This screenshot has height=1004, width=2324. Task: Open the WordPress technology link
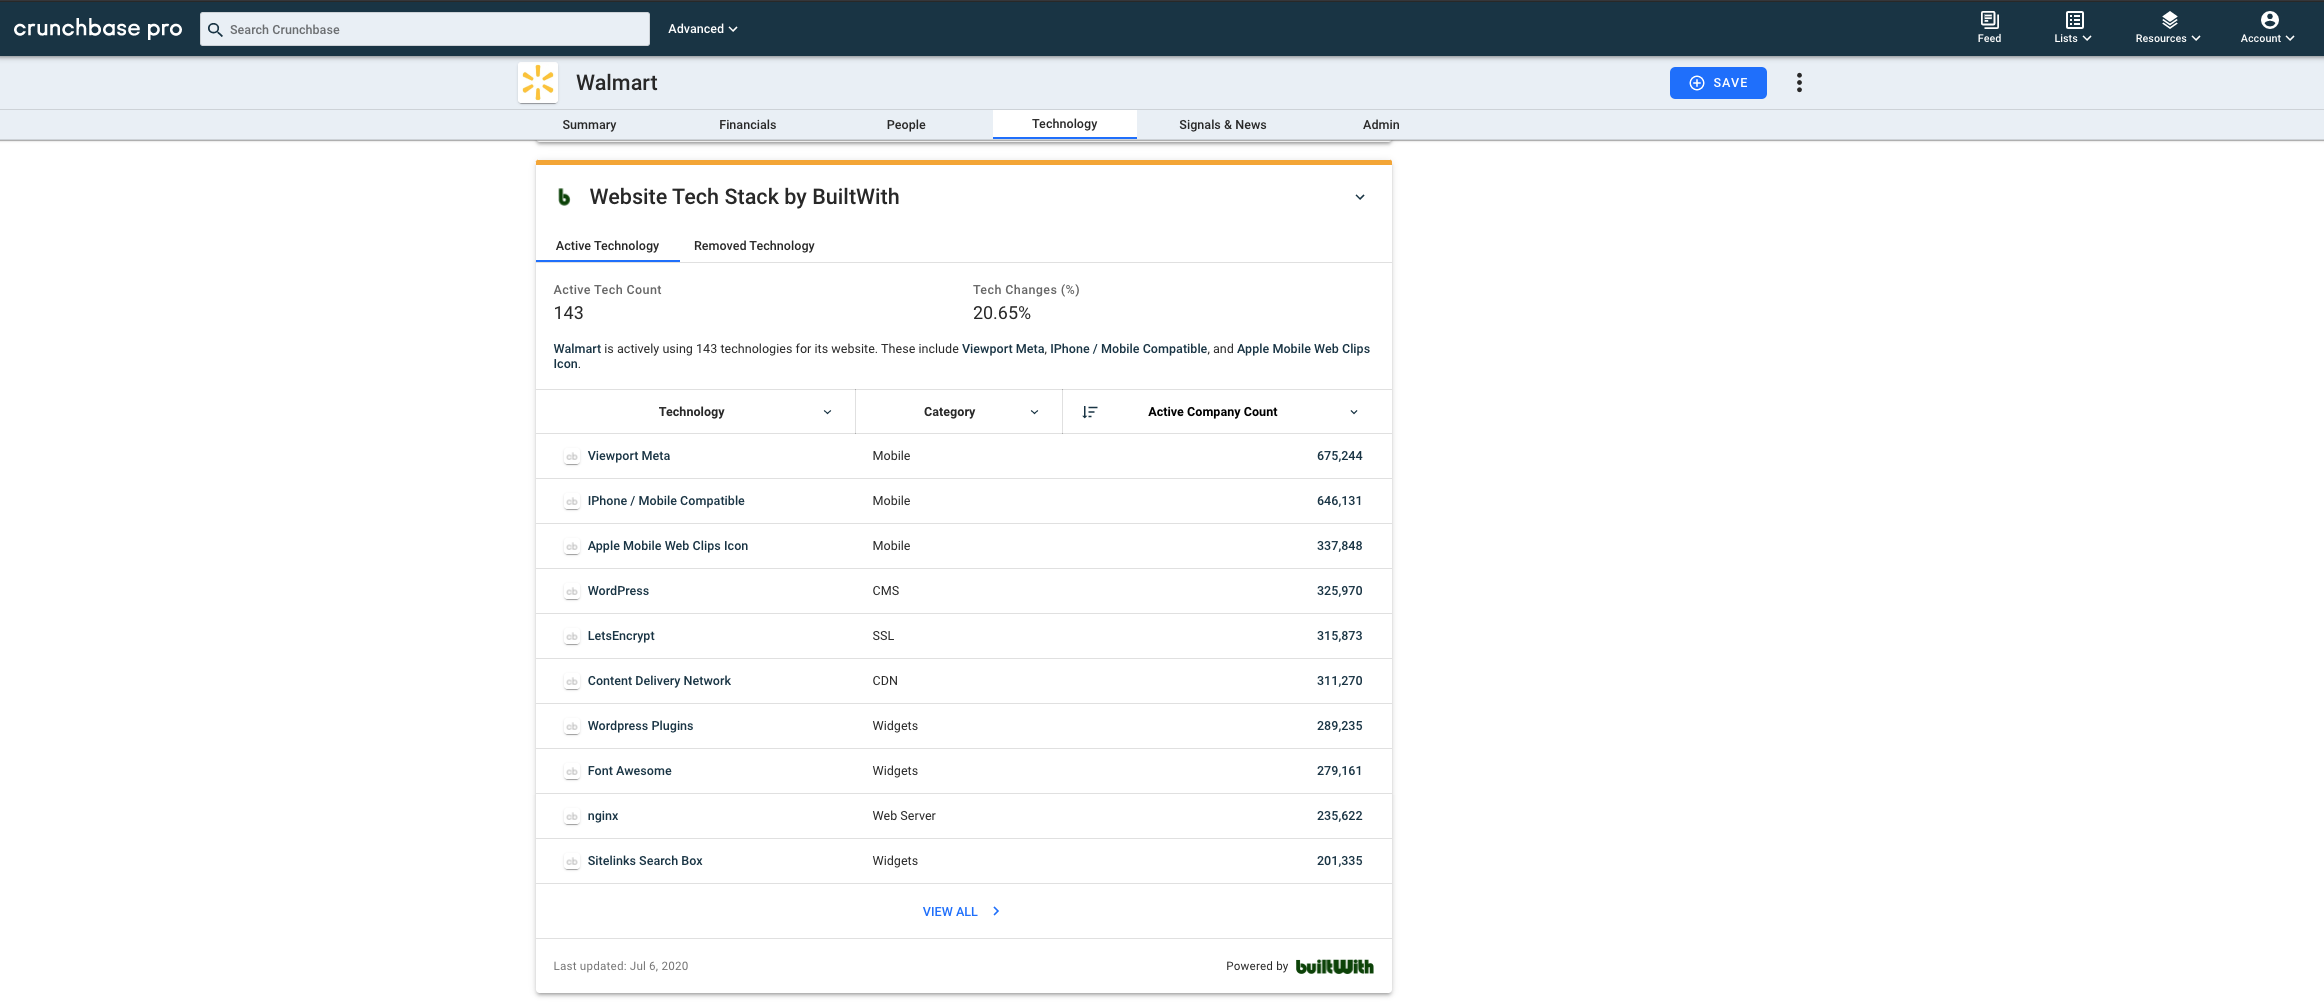pyautogui.click(x=618, y=591)
